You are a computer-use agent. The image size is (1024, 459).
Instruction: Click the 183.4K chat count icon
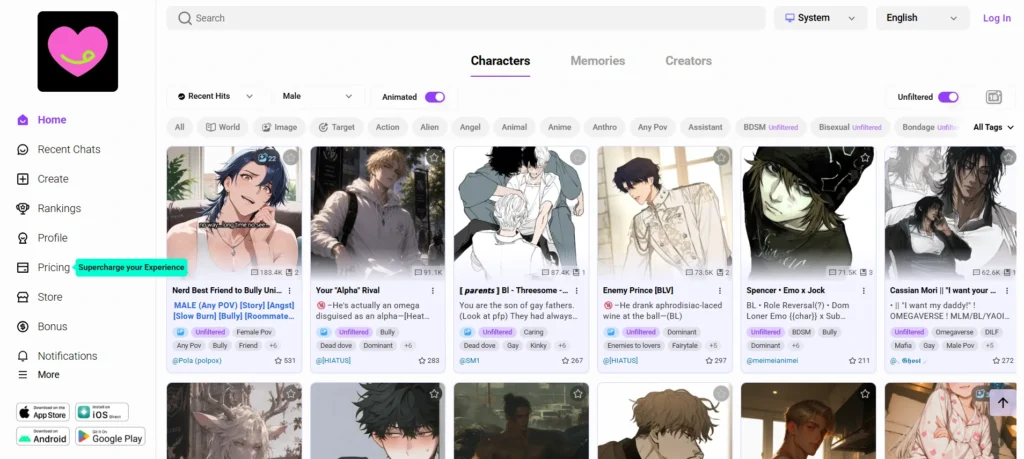point(254,272)
